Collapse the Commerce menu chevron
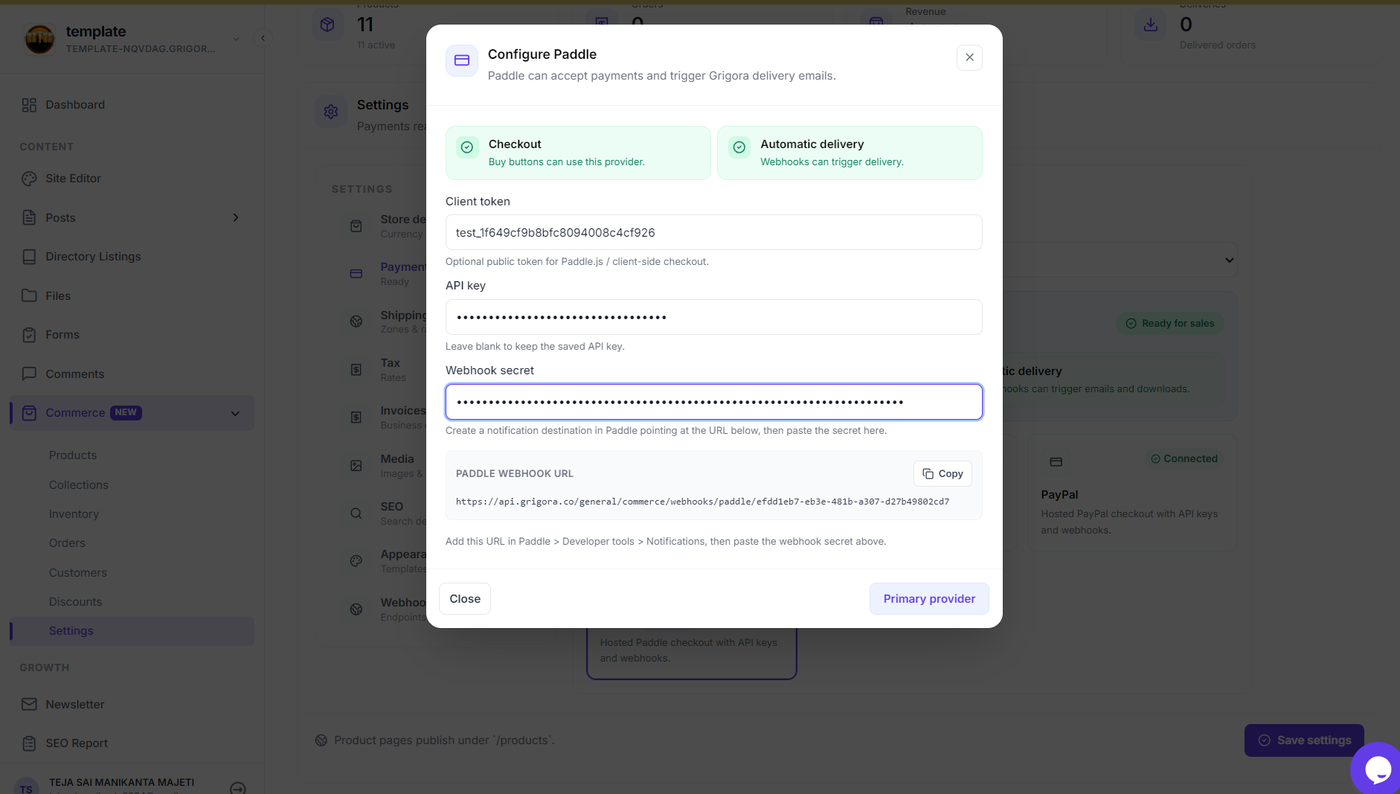 tap(235, 413)
